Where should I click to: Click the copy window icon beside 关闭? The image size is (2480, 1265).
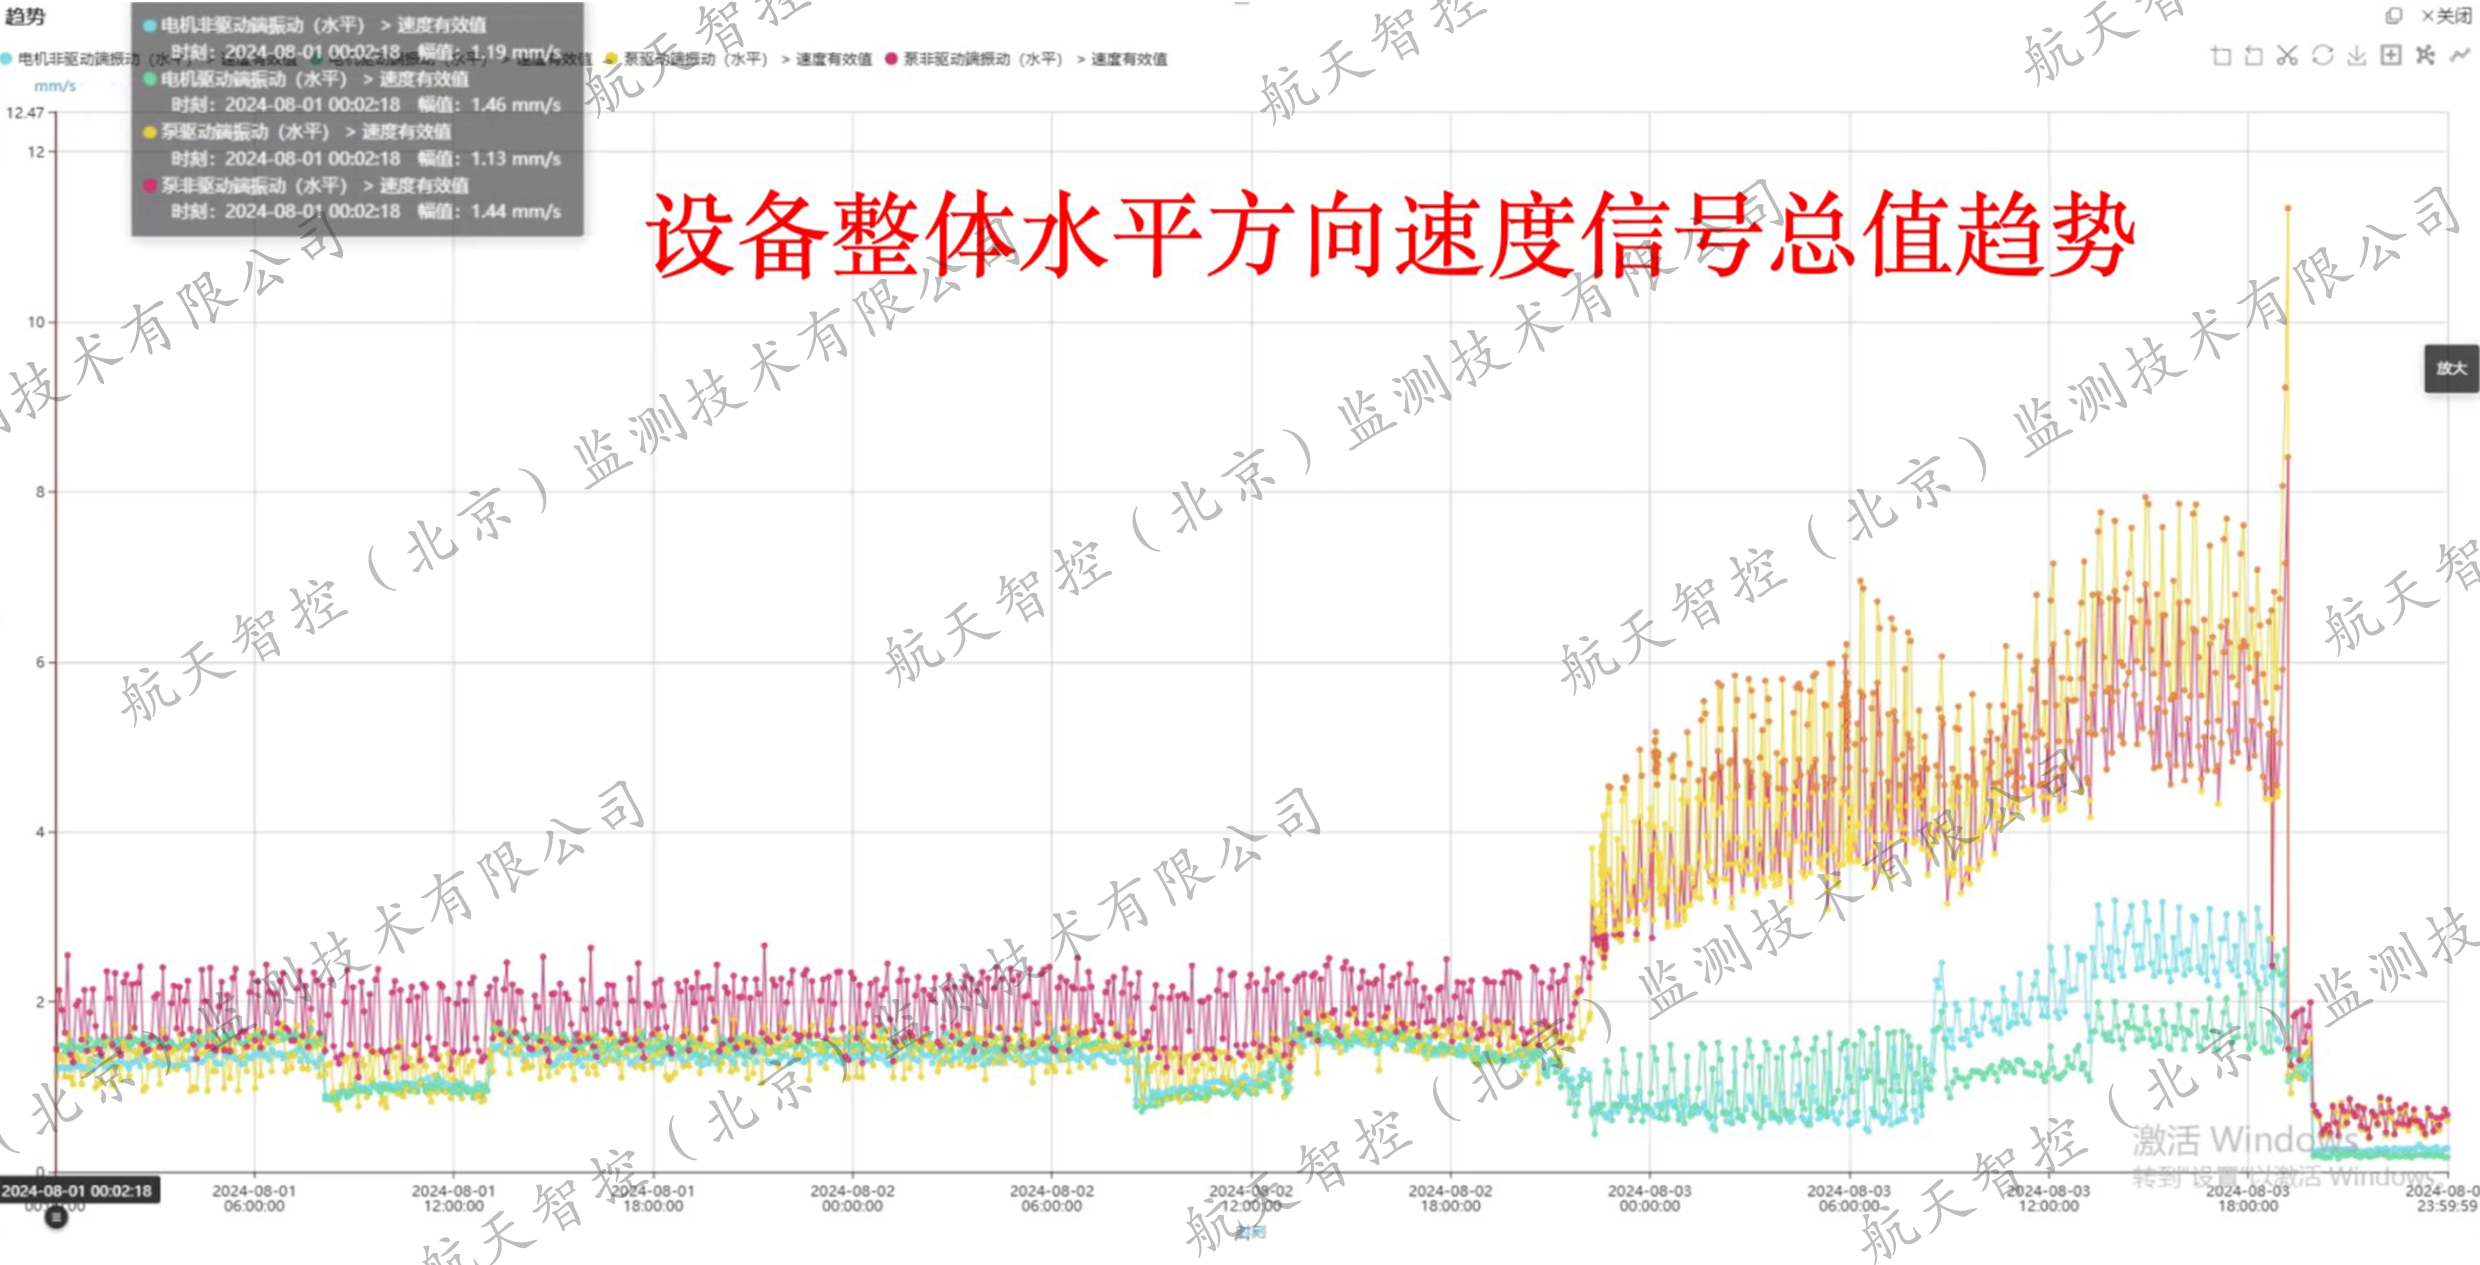pos(2394,16)
